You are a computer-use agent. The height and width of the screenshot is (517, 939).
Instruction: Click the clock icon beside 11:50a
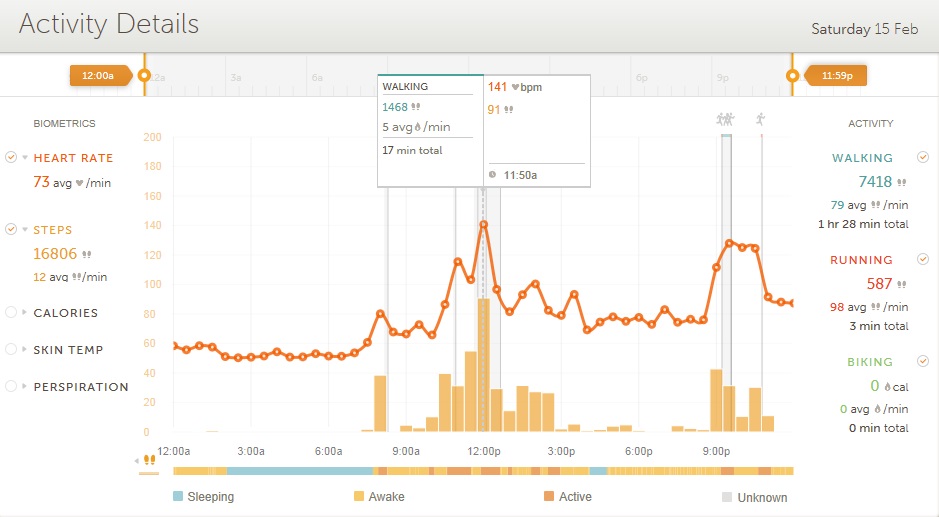492,175
